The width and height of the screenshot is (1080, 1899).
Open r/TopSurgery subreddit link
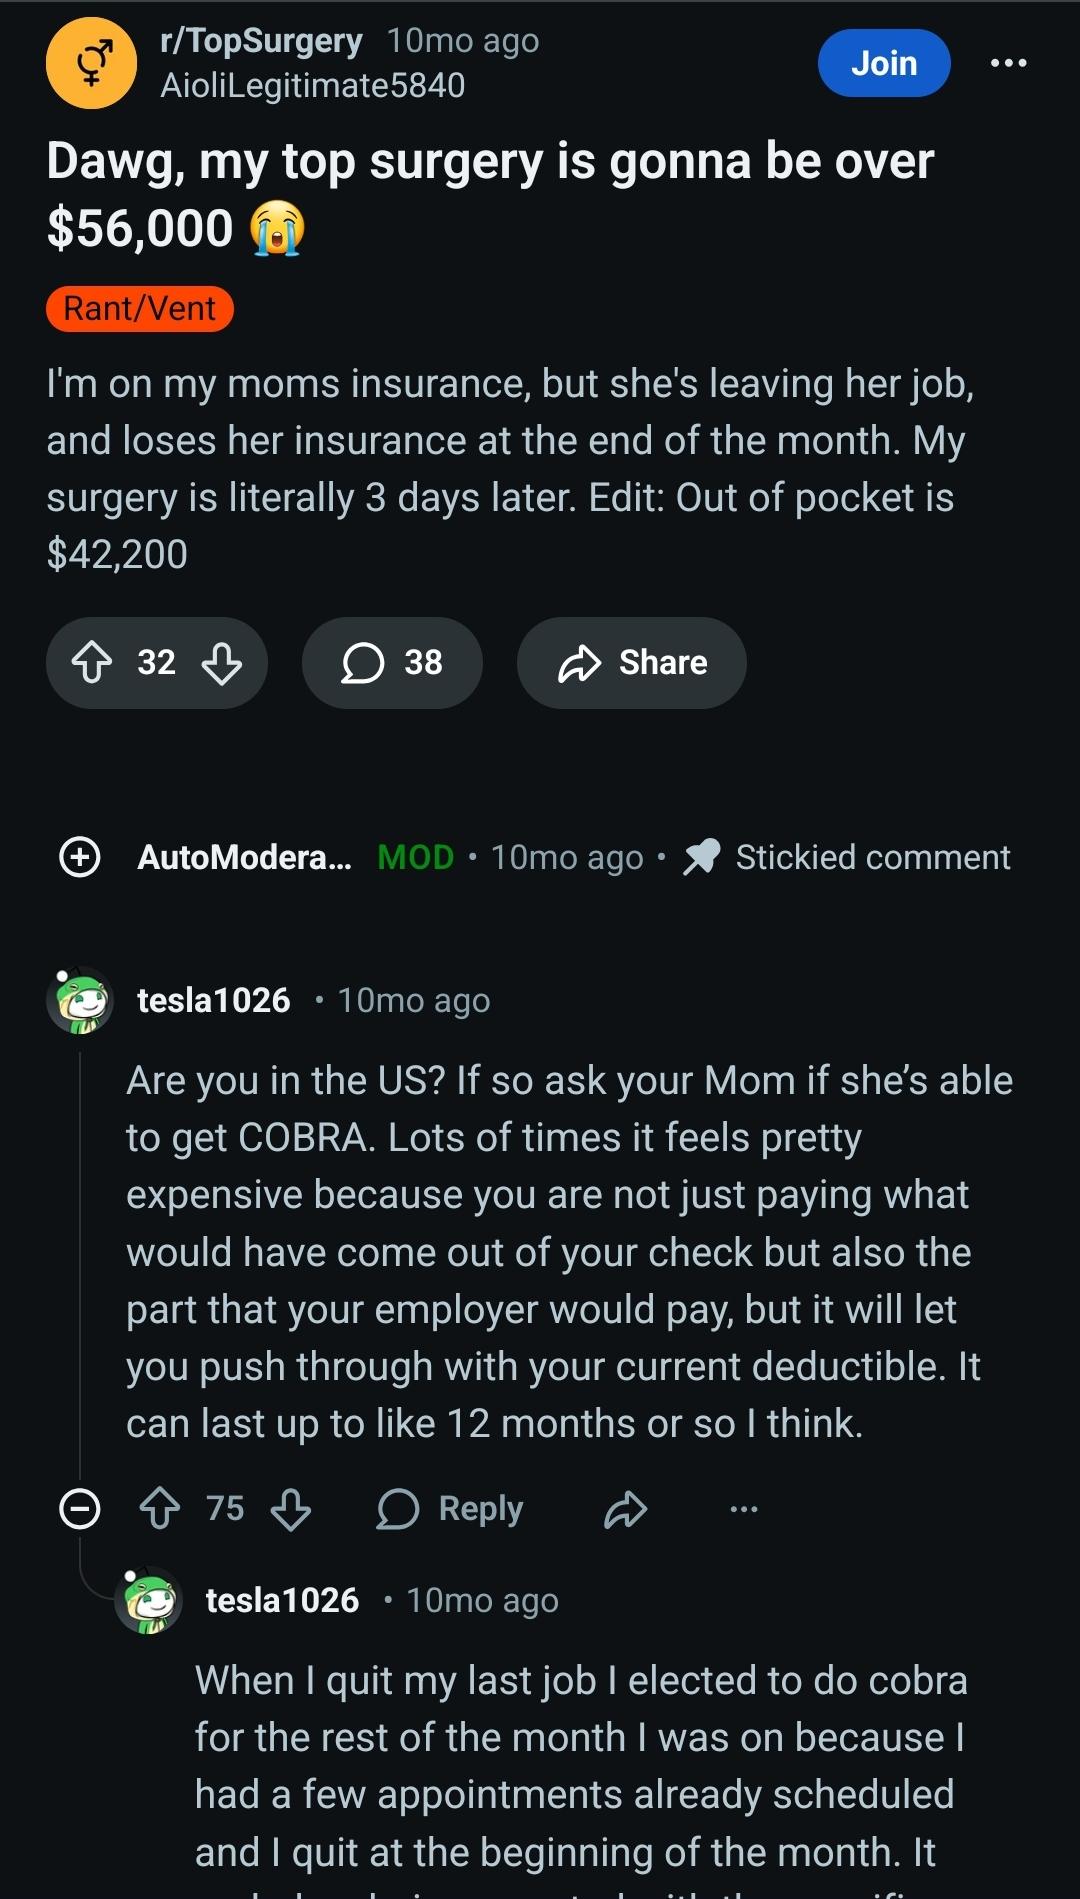tap(261, 41)
